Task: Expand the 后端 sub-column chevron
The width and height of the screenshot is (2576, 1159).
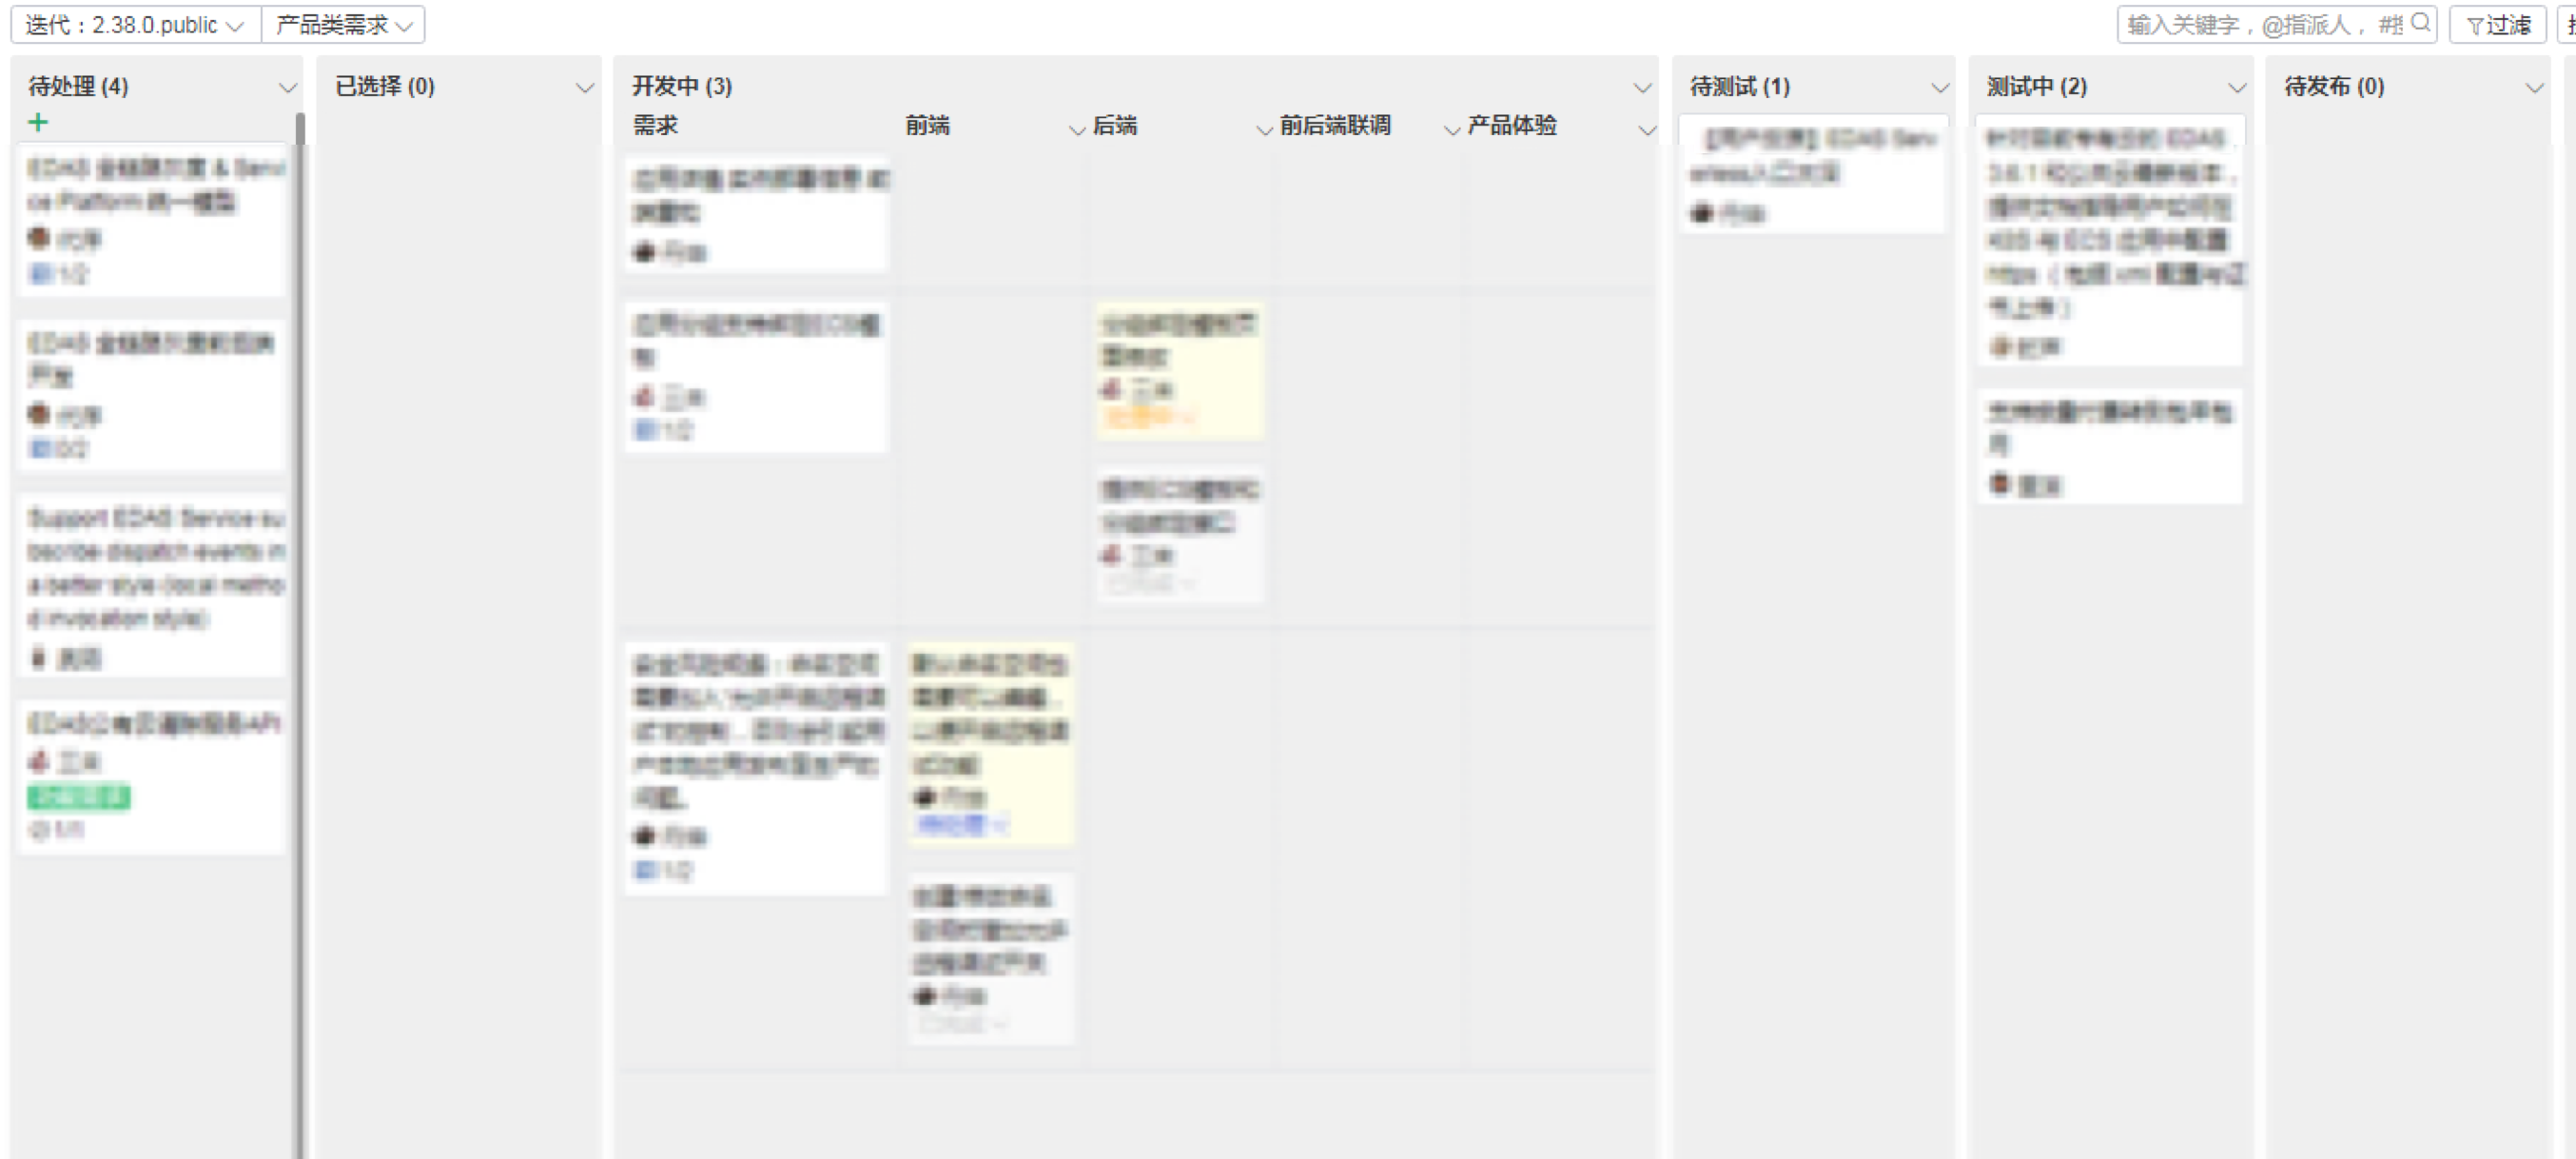Action: 1264,129
